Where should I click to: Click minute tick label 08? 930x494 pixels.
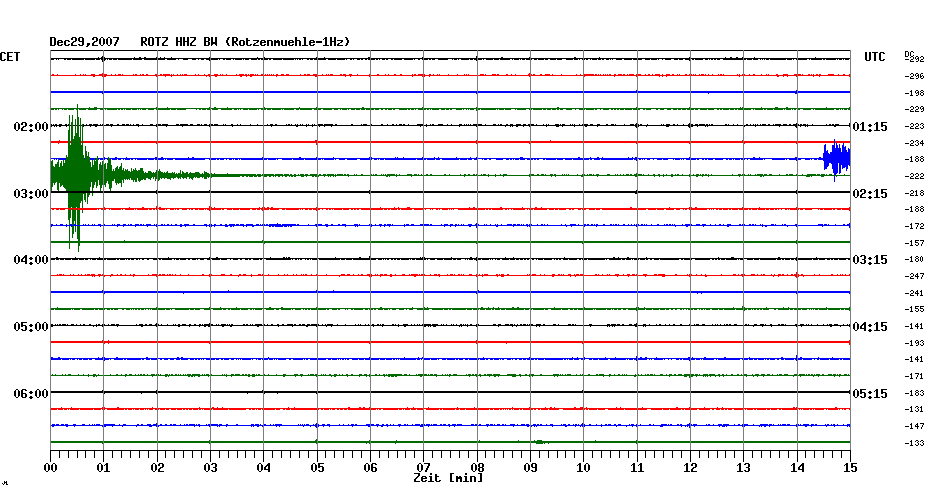coord(477,466)
